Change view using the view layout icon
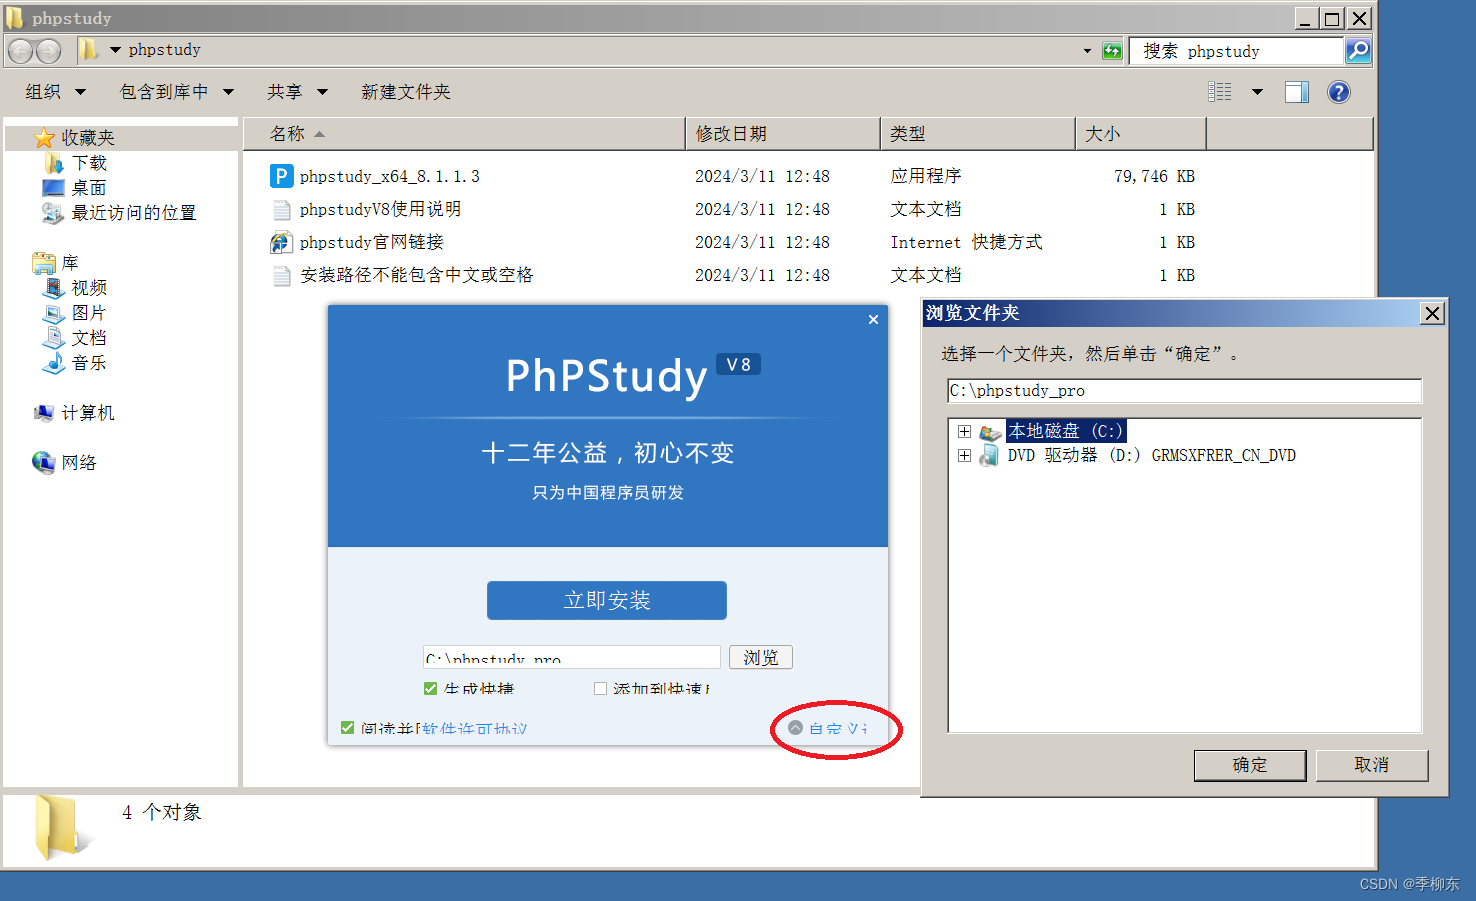Viewport: 1476px width, 901px height. coord(1220,92)
